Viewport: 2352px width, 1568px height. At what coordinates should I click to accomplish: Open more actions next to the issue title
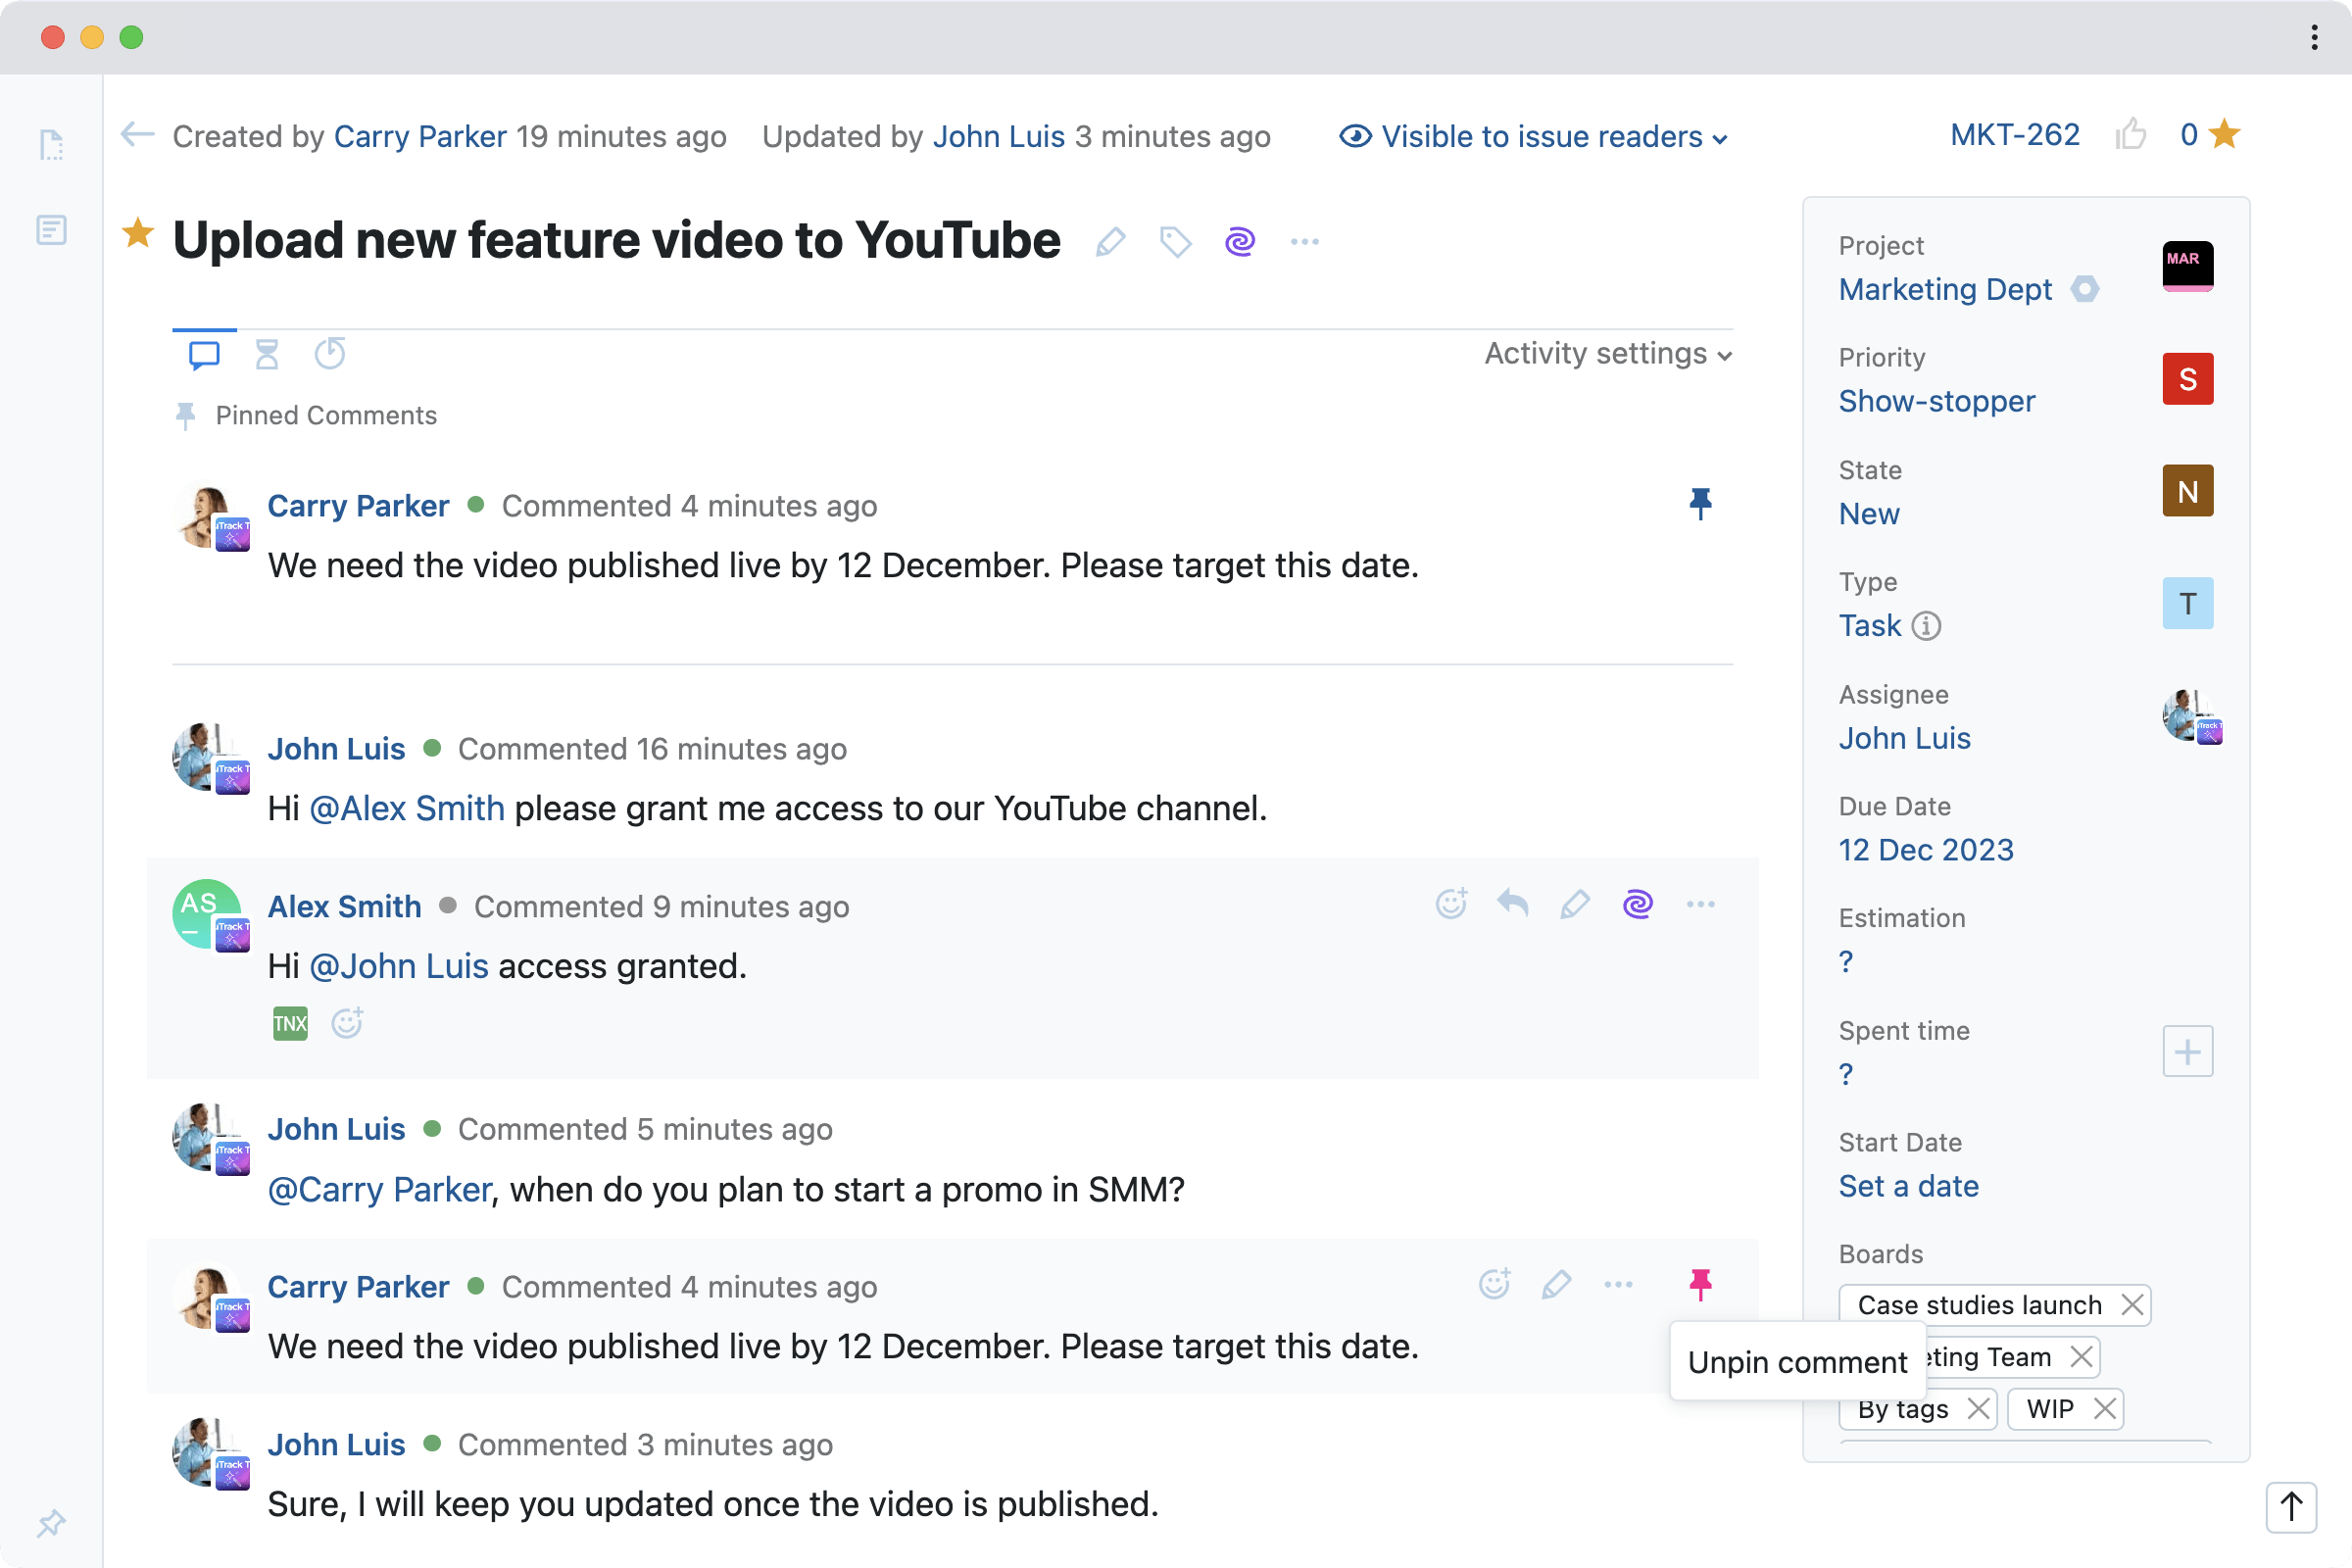[1305, 242]
